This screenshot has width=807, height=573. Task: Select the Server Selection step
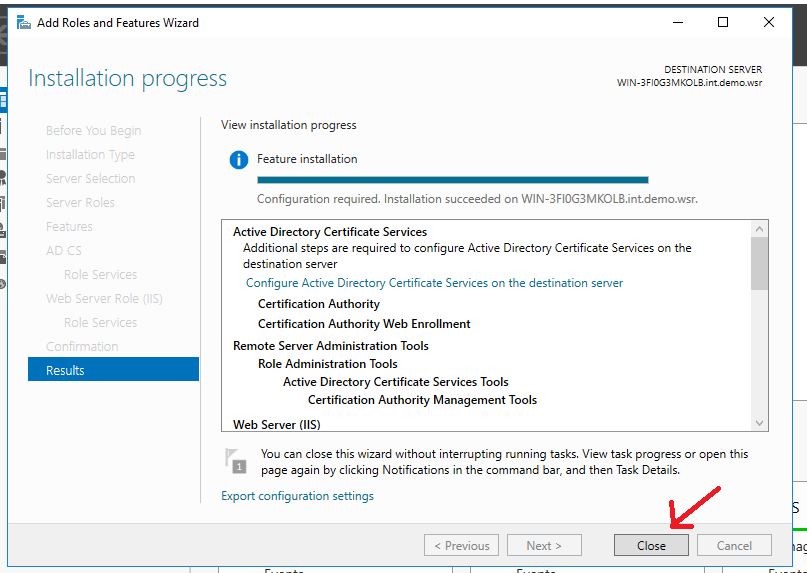91,178
